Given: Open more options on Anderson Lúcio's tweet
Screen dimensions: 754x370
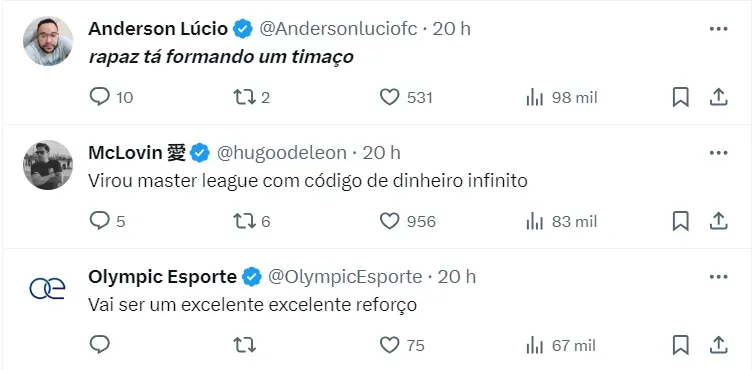Looking at the screenshot, I should tap(718, 29).
